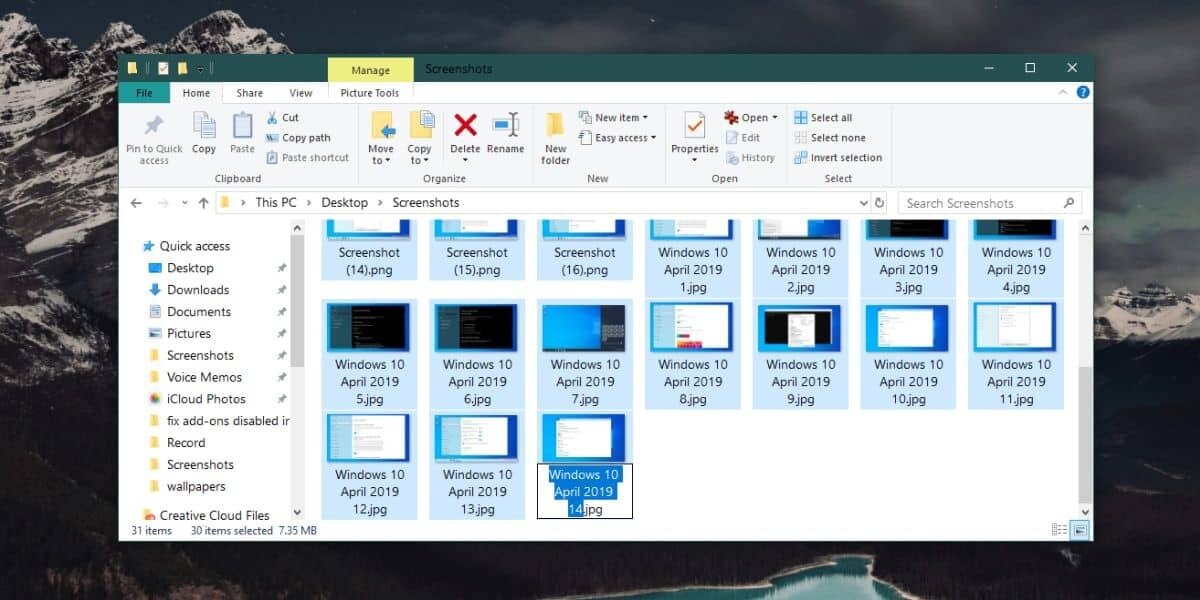Click the Copy icon in Clipboard group

point(204,126)
